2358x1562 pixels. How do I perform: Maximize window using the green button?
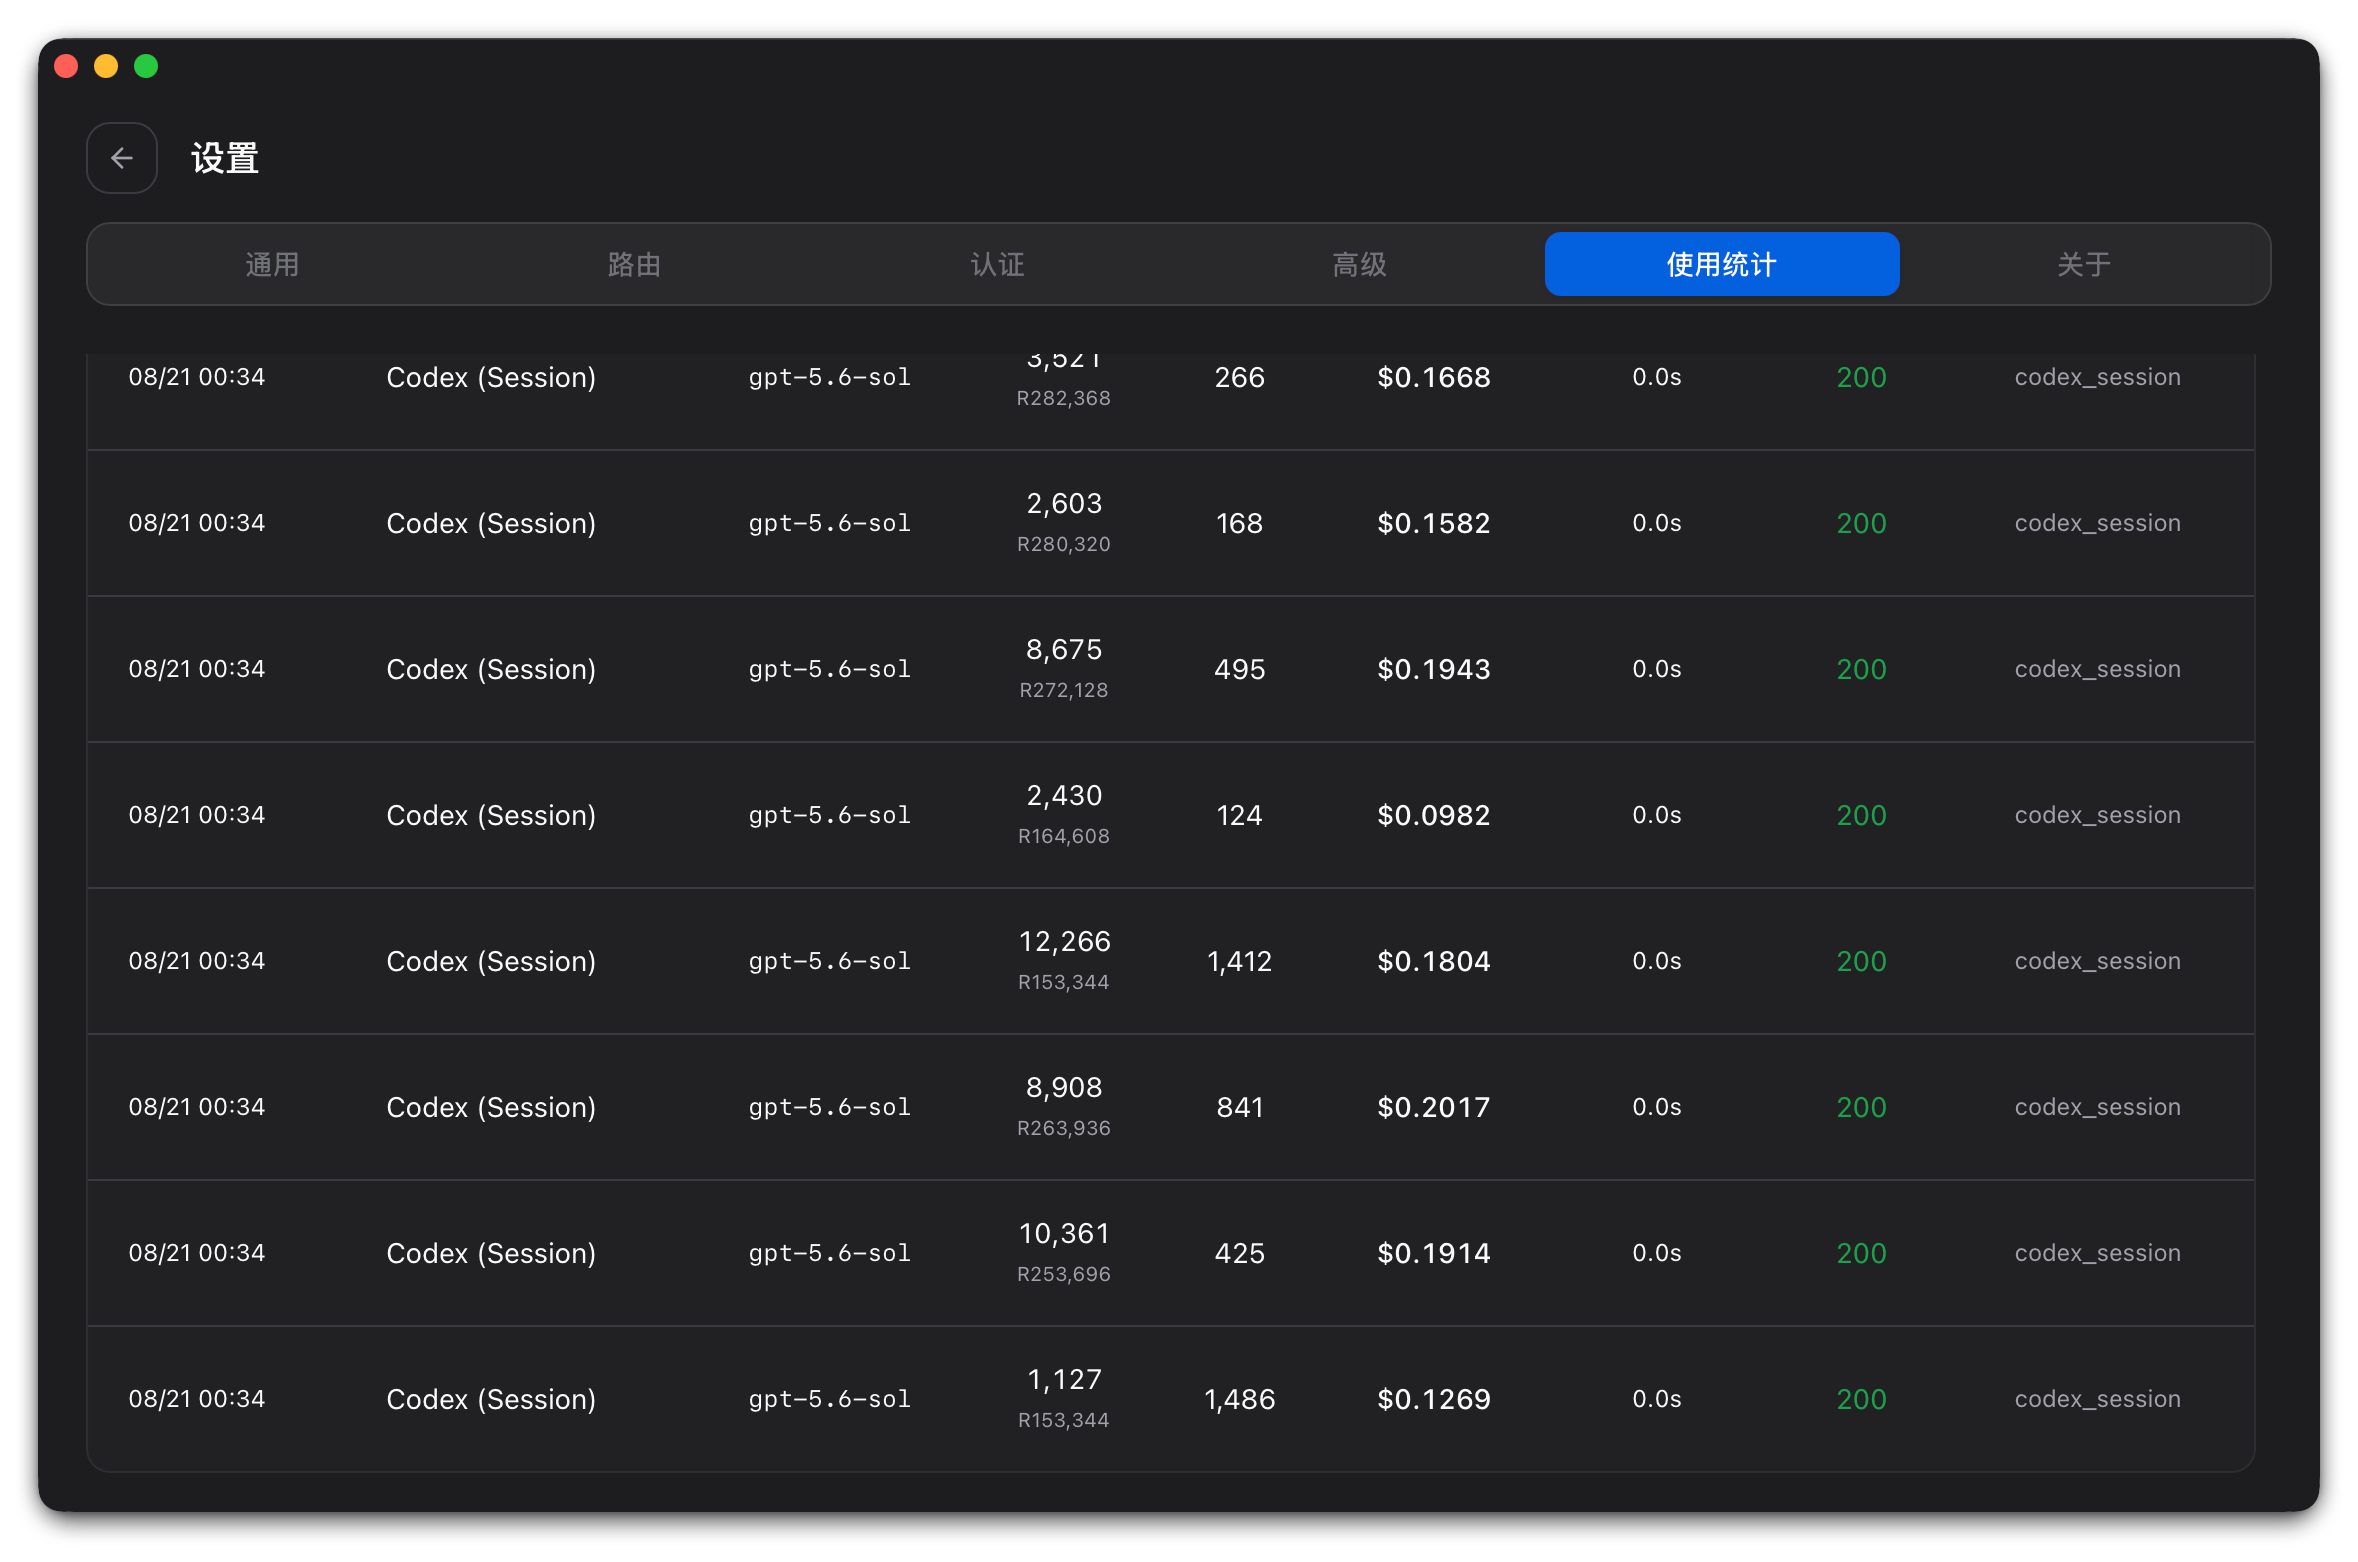[146, 66]
